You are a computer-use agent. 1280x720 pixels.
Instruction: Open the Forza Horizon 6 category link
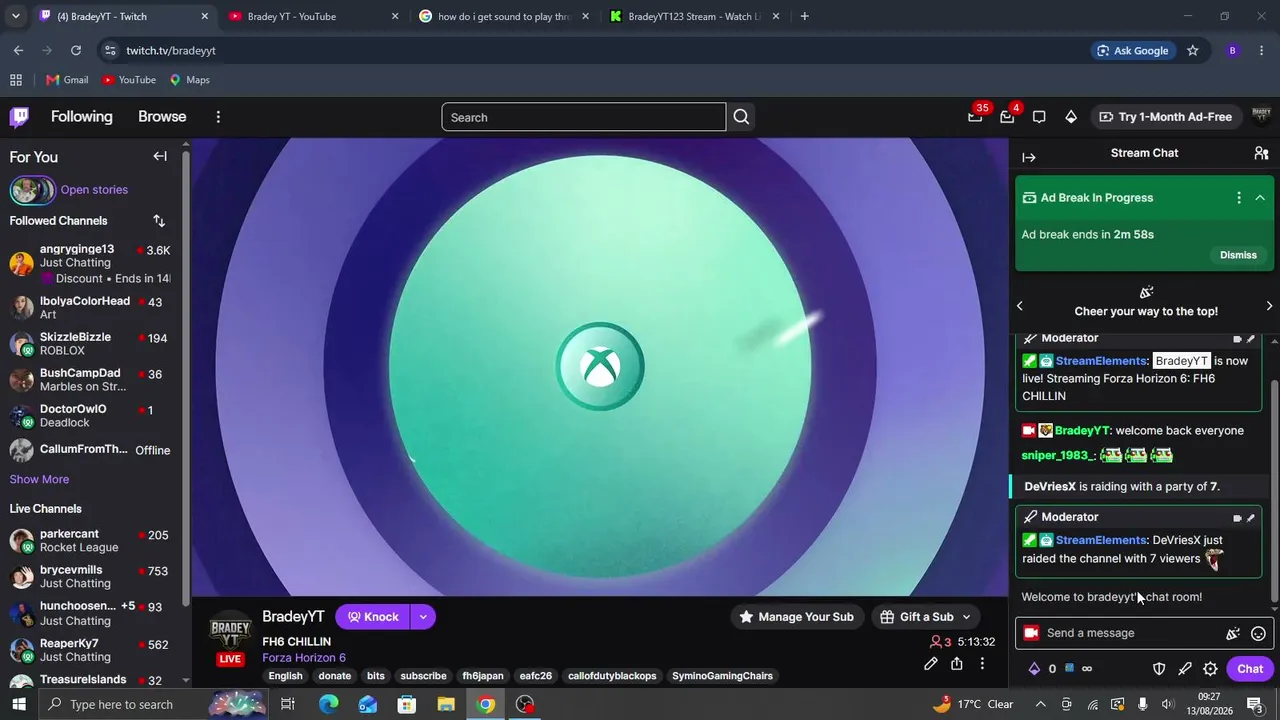304,658
